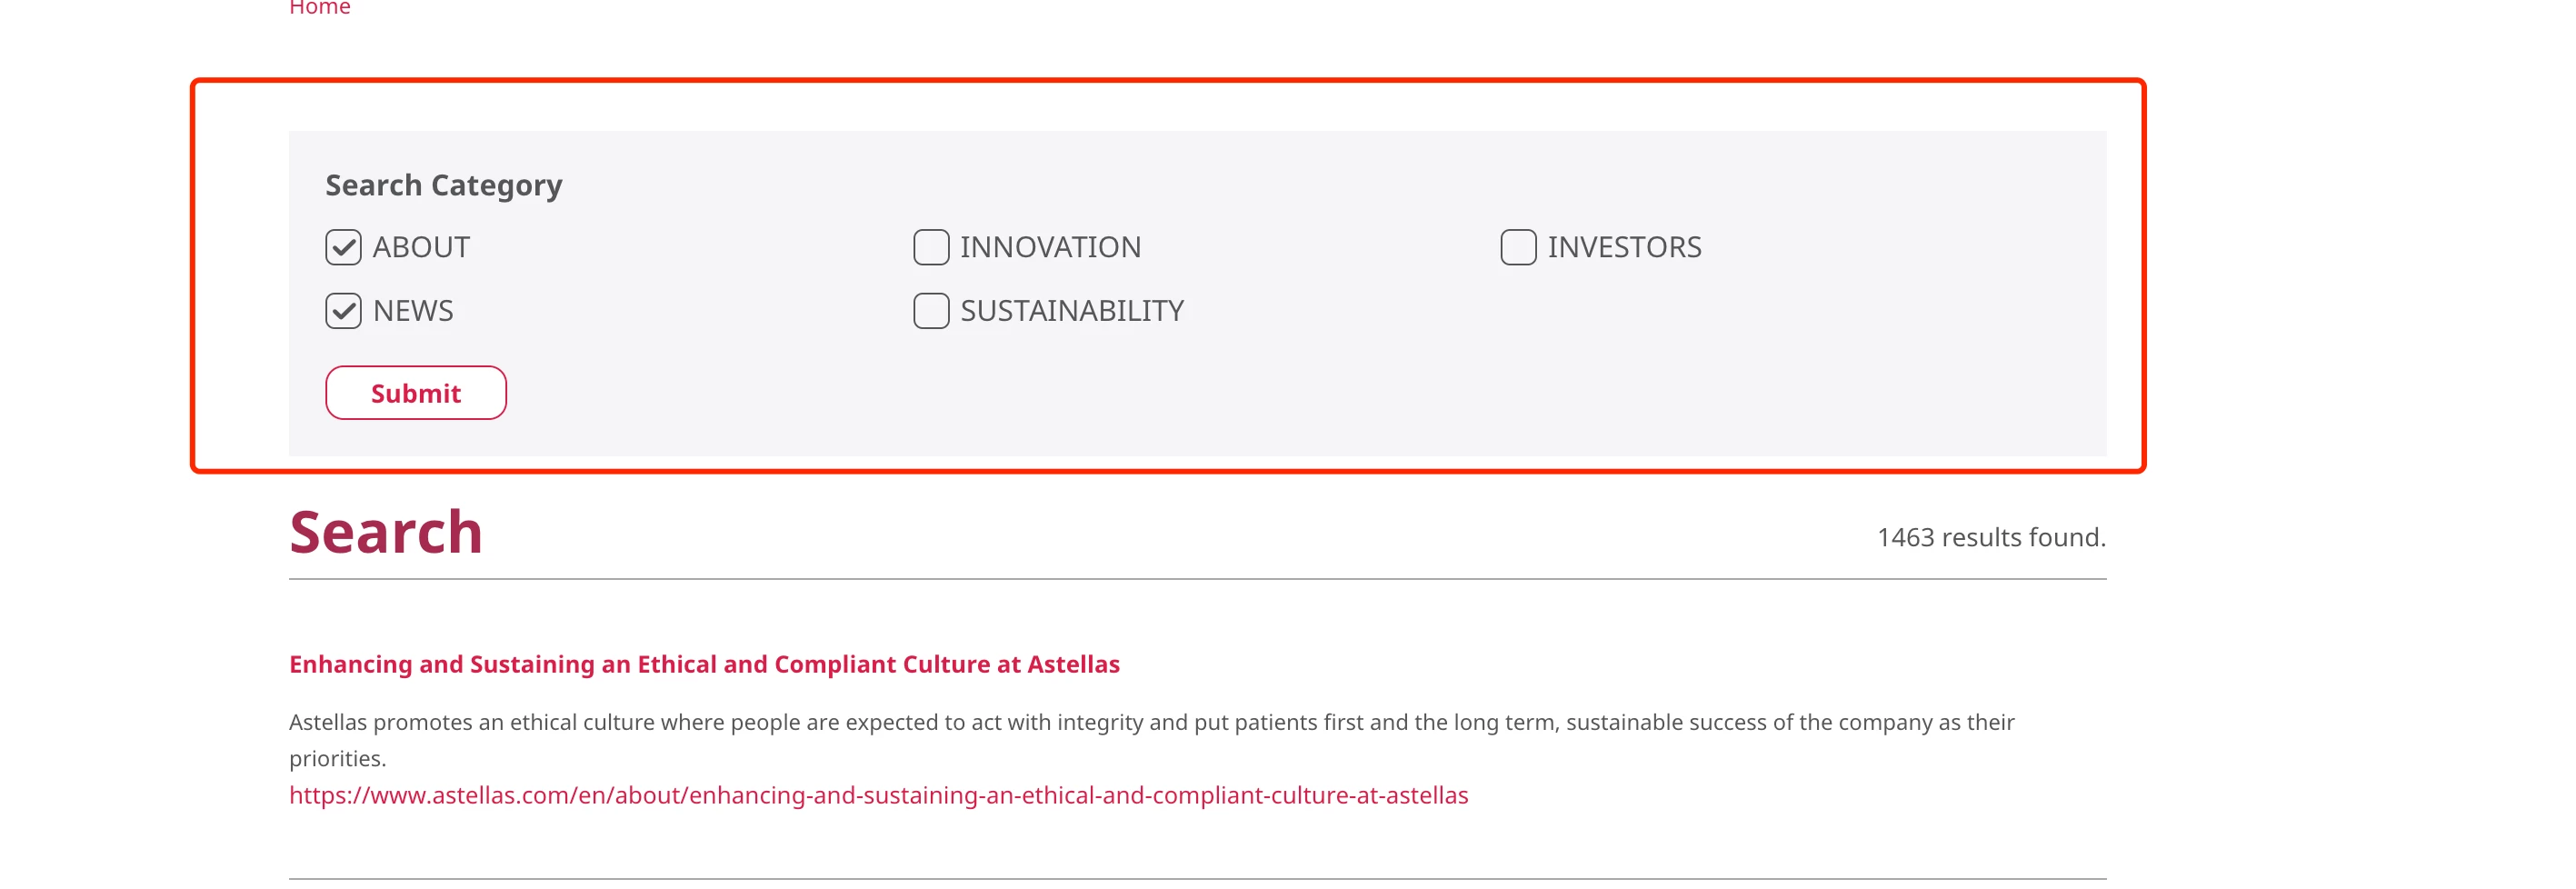Click the word "priorities." in the description
The height and width of the screenshot is (889, 2576).
pyautogui.click(x=337, y=759)
